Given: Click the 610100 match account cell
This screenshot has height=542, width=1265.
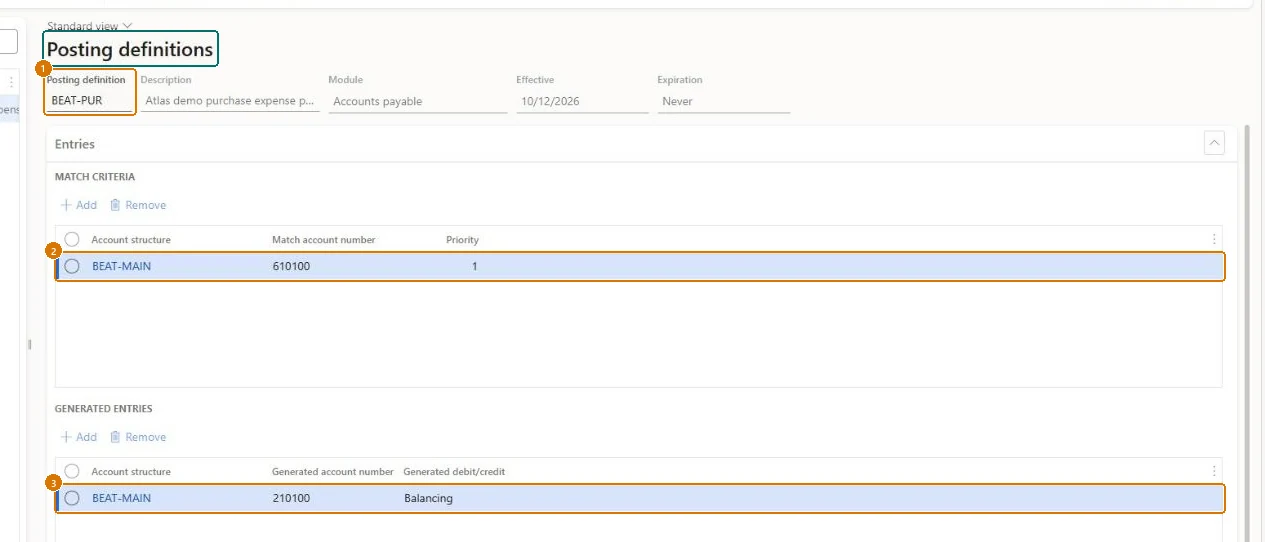Looking at the screenshot, I should pos(291,266).
